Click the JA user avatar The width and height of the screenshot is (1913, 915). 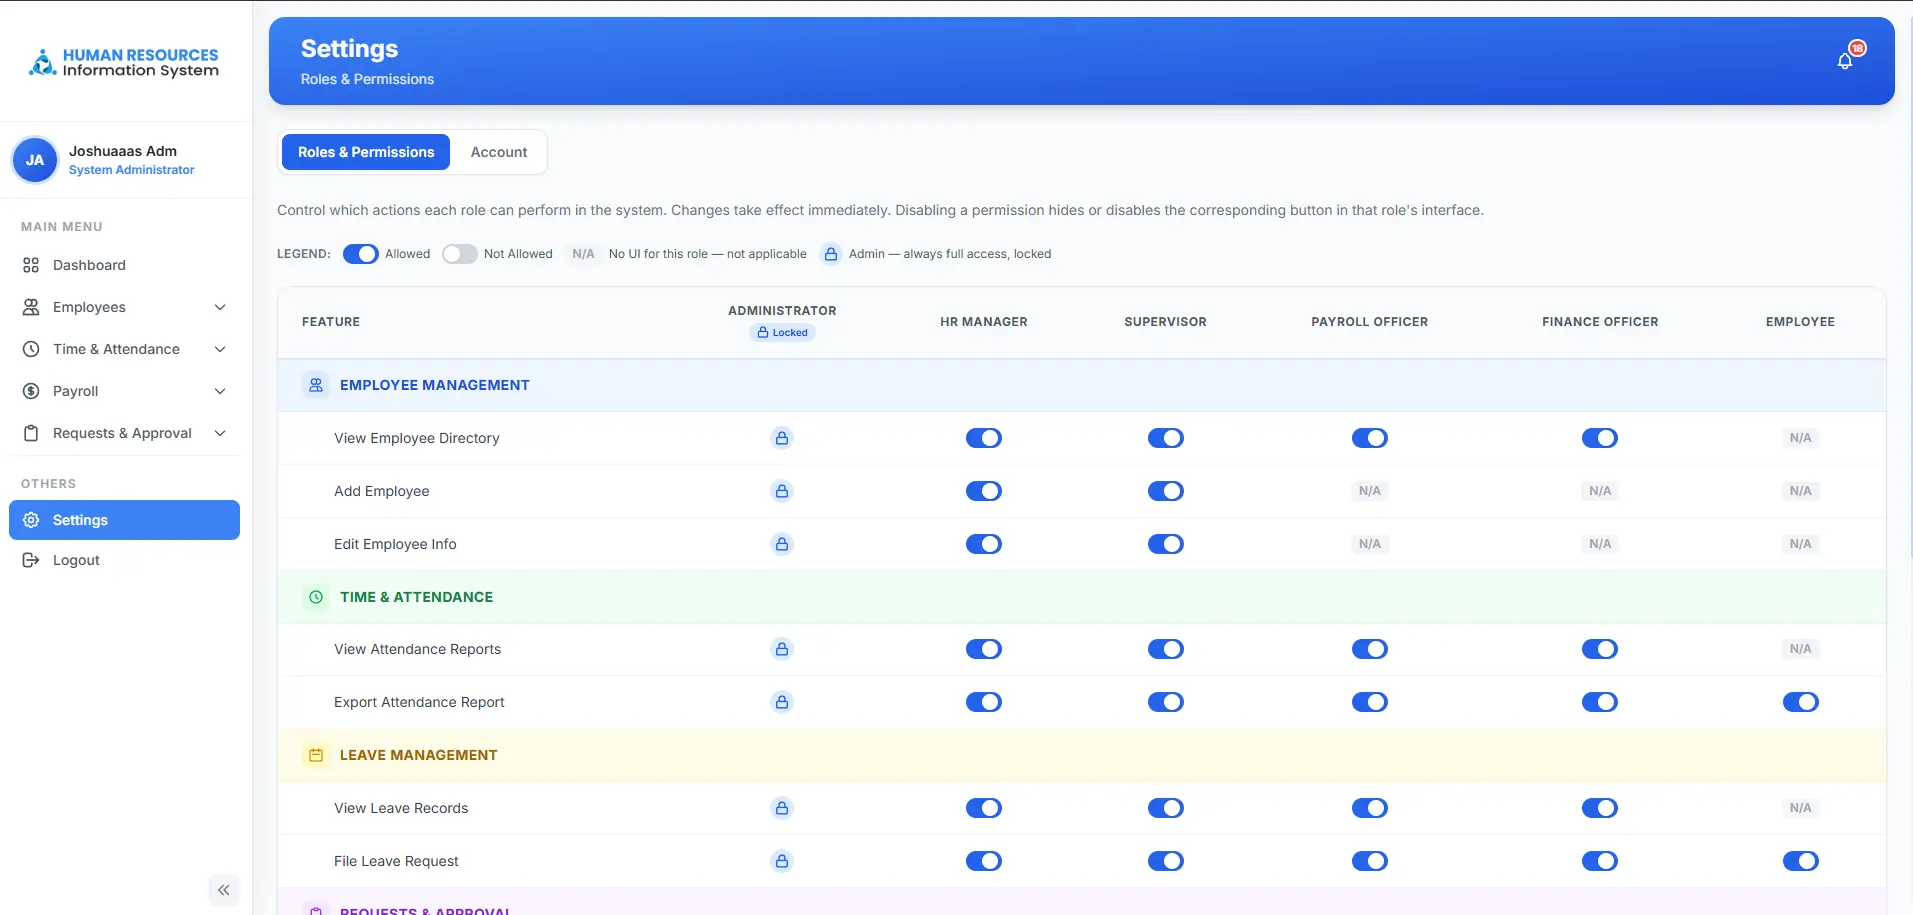pos(35,160)
